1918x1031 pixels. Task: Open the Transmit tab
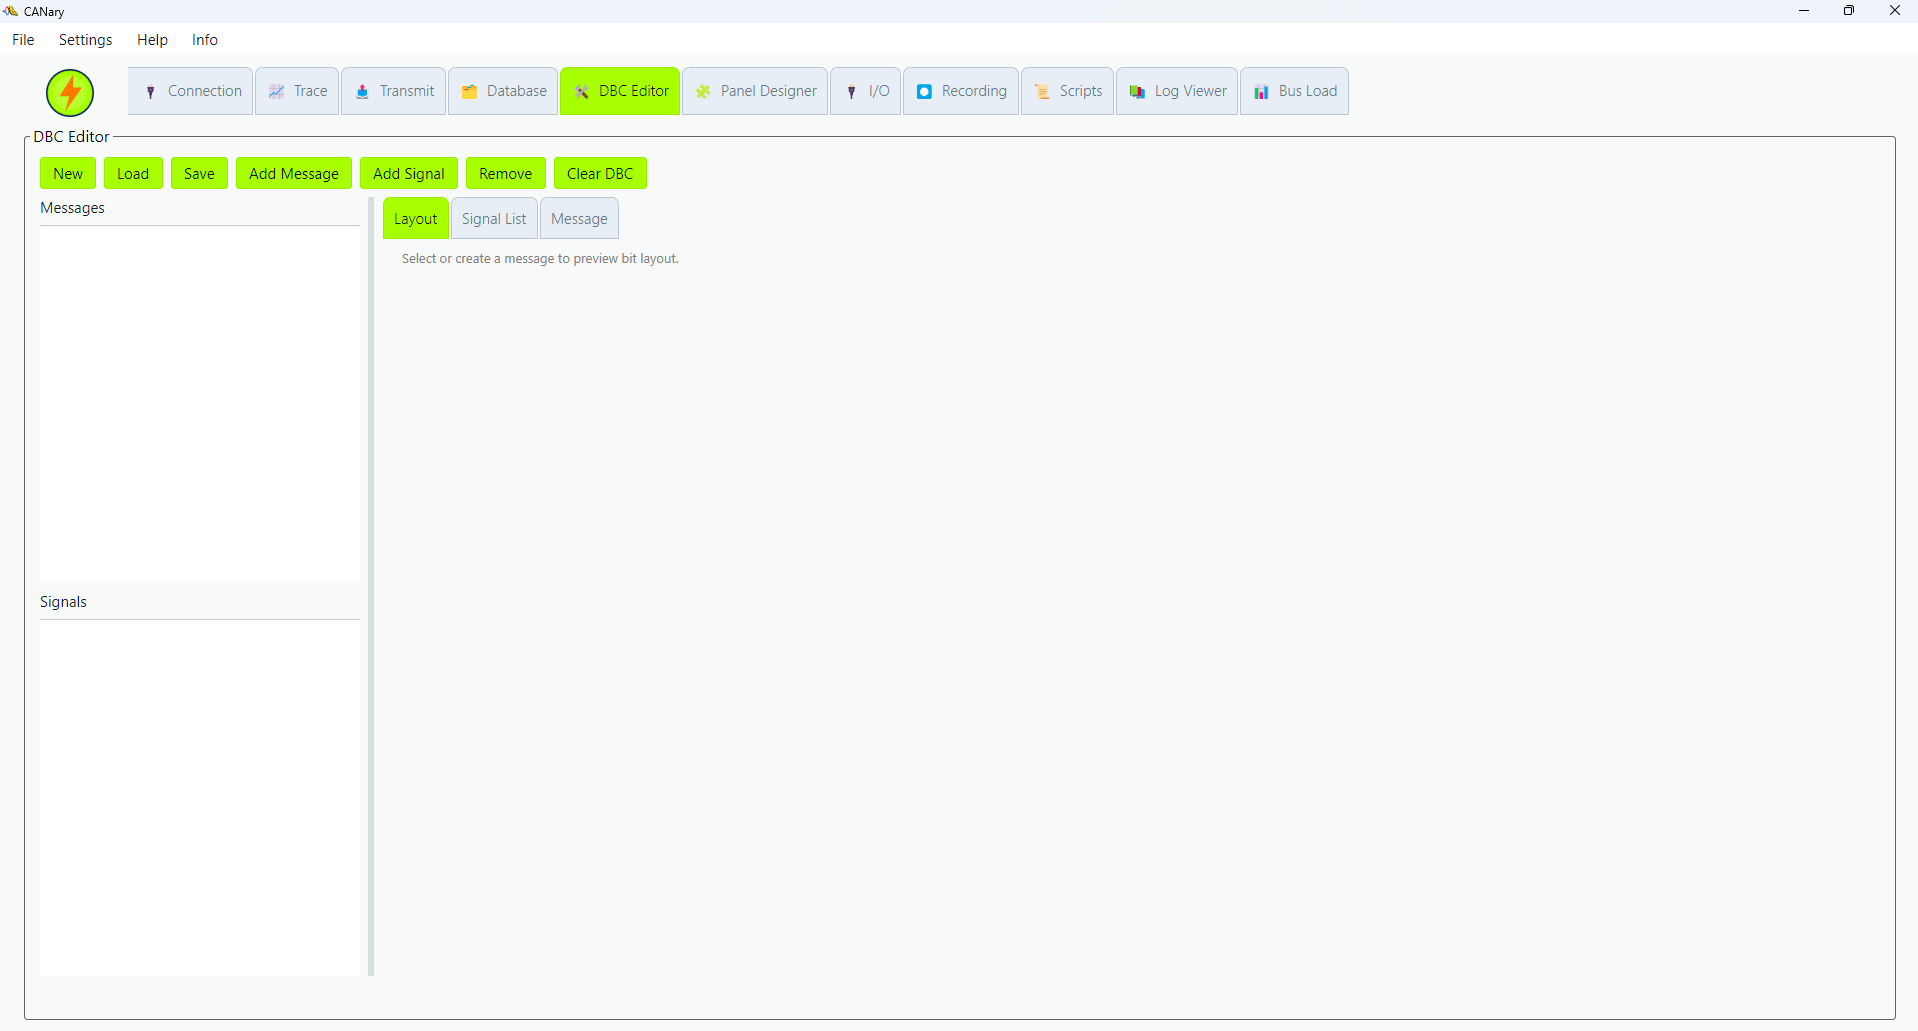point(393,91)
